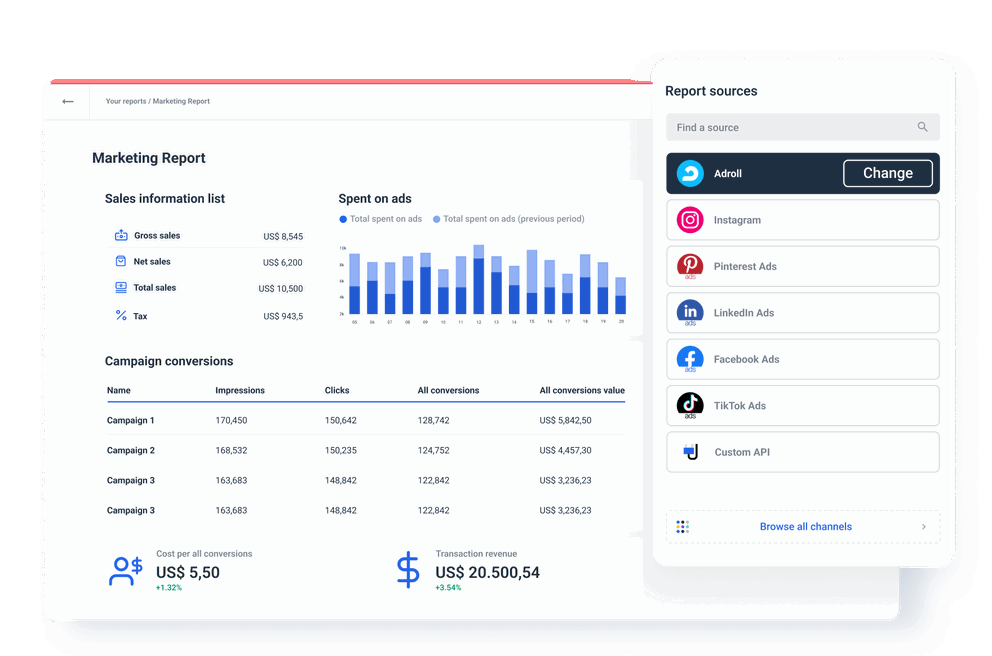
Task: Click the Pinterest Ads icon
Action: pos(689,266)
